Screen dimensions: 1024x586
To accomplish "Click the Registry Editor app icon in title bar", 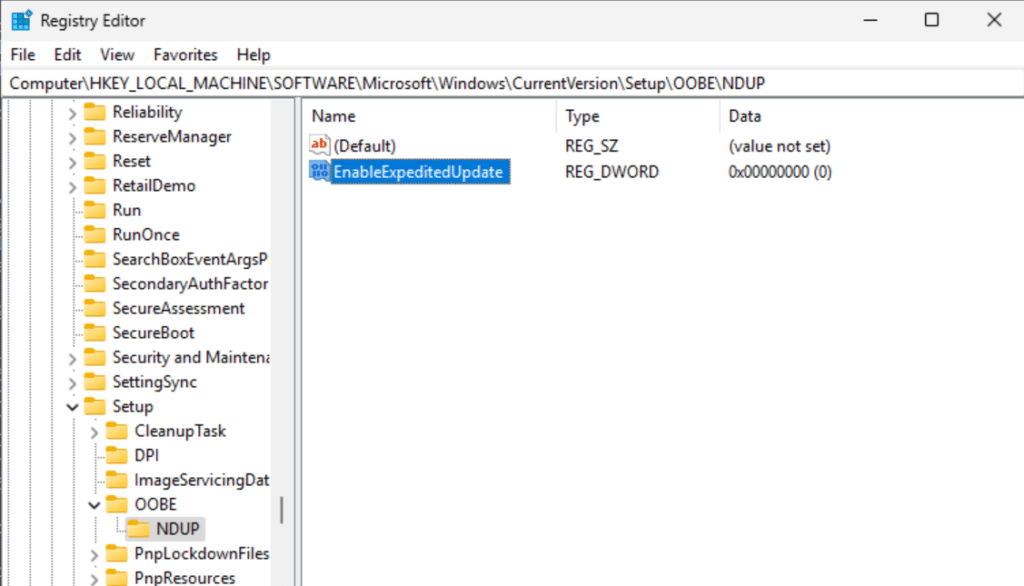I will (x=21, y=20).
